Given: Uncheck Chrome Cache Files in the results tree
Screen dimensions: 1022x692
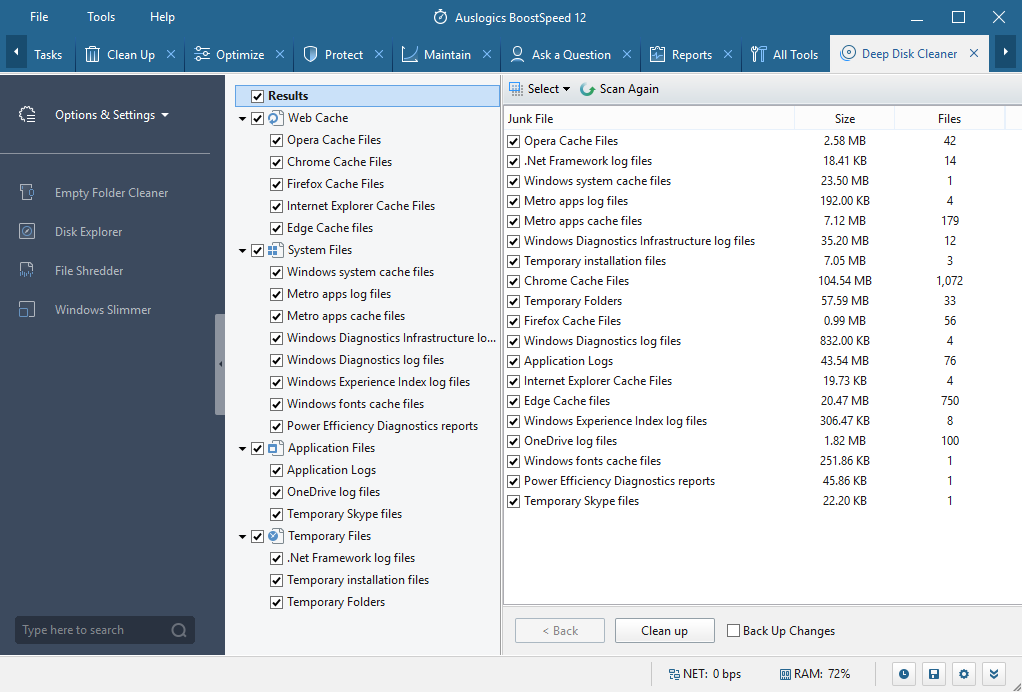Looking at the screenshot, I should (x=276, y=162).
